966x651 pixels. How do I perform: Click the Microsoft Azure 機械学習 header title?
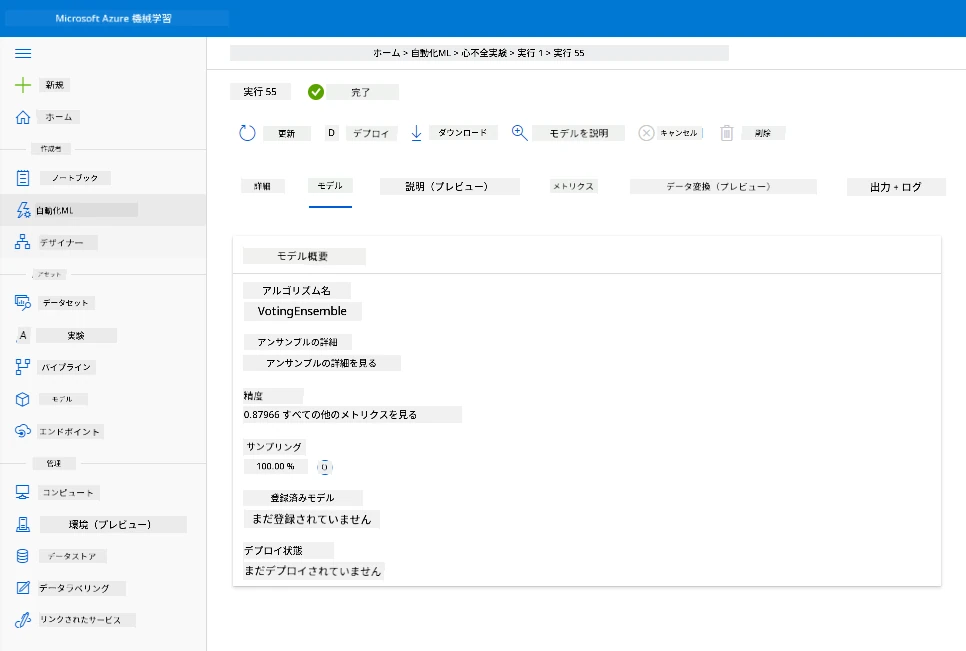pos(114,18)
